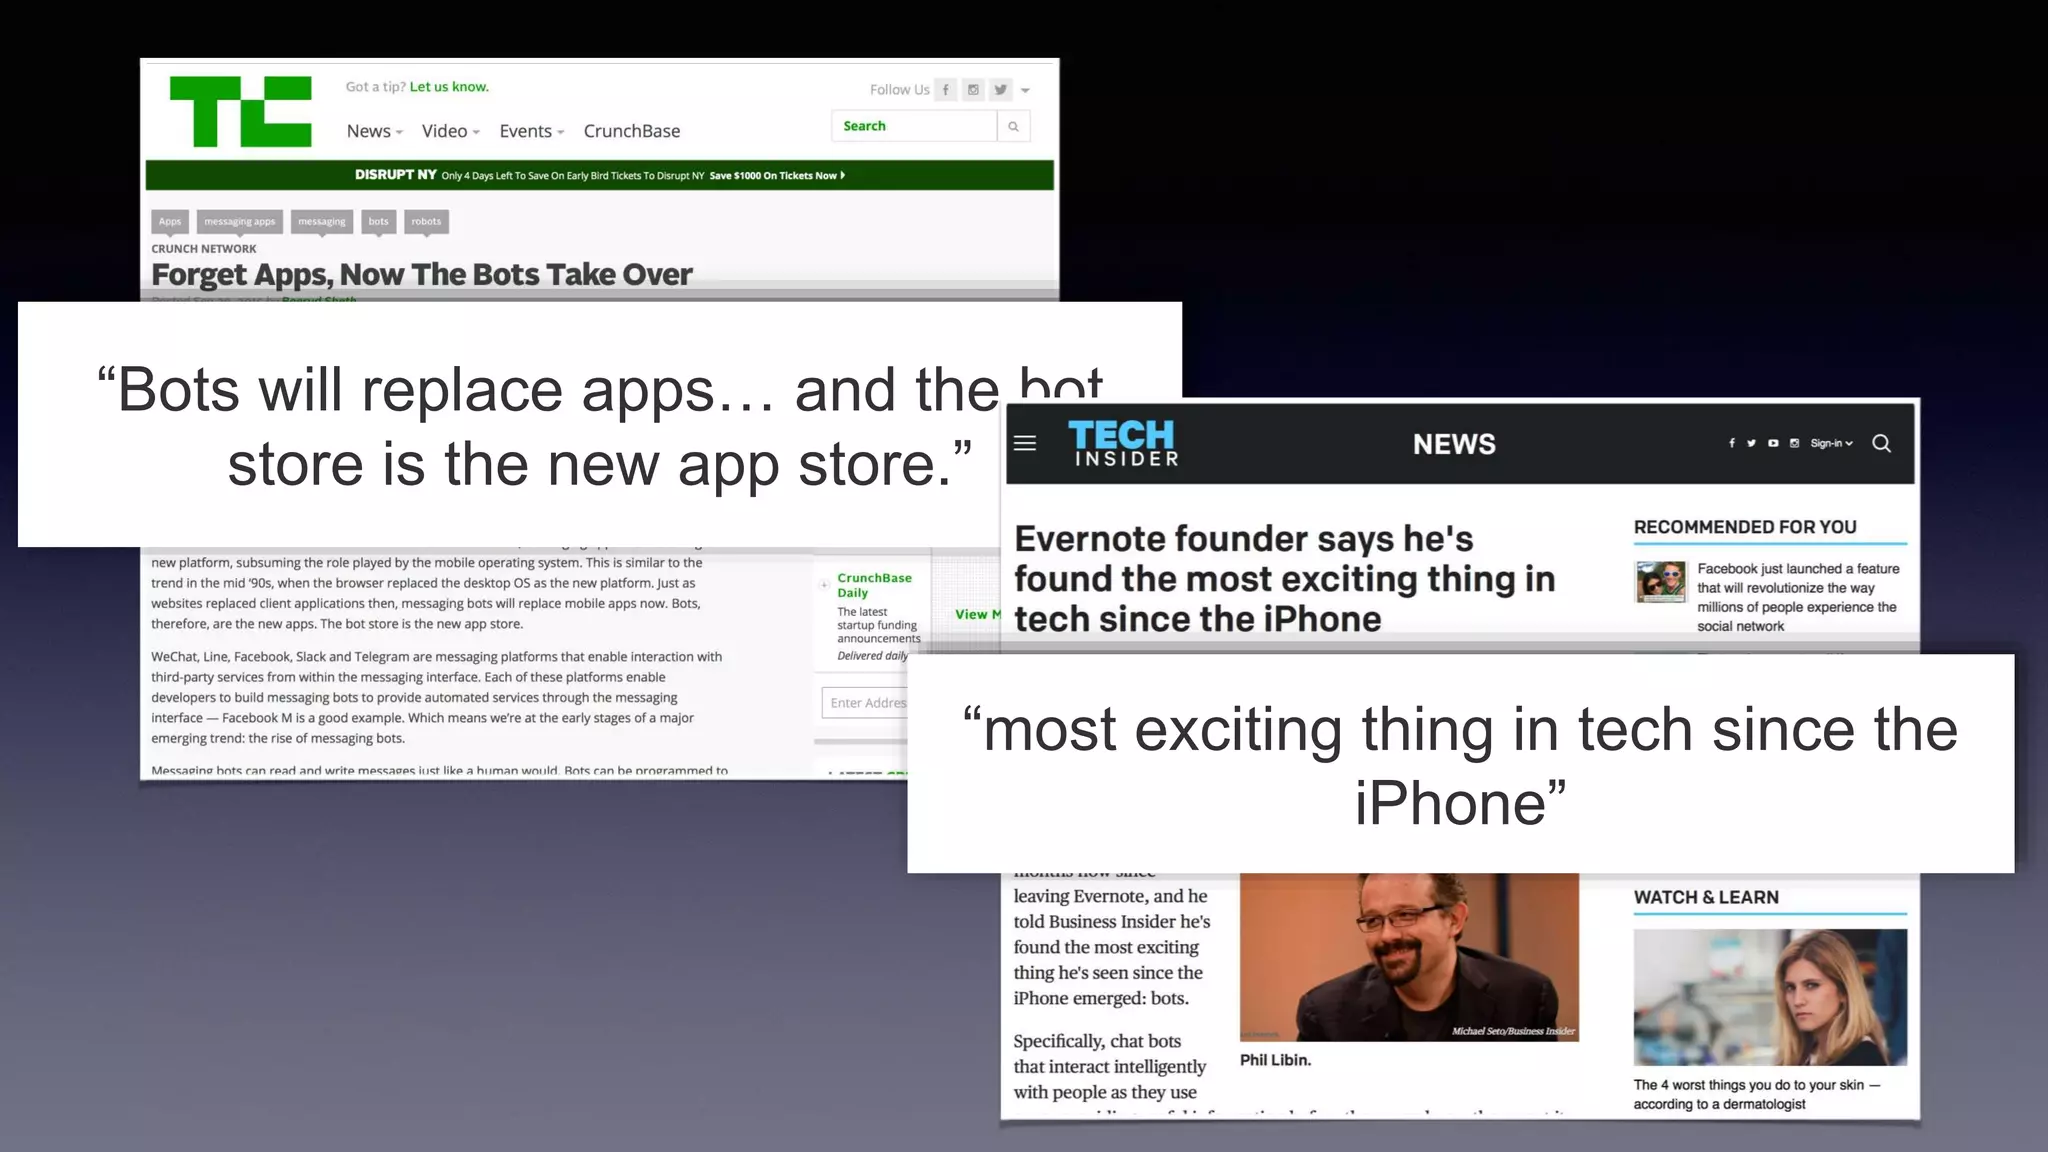Click the DISRUPT NY banner title

coord(395,174)
